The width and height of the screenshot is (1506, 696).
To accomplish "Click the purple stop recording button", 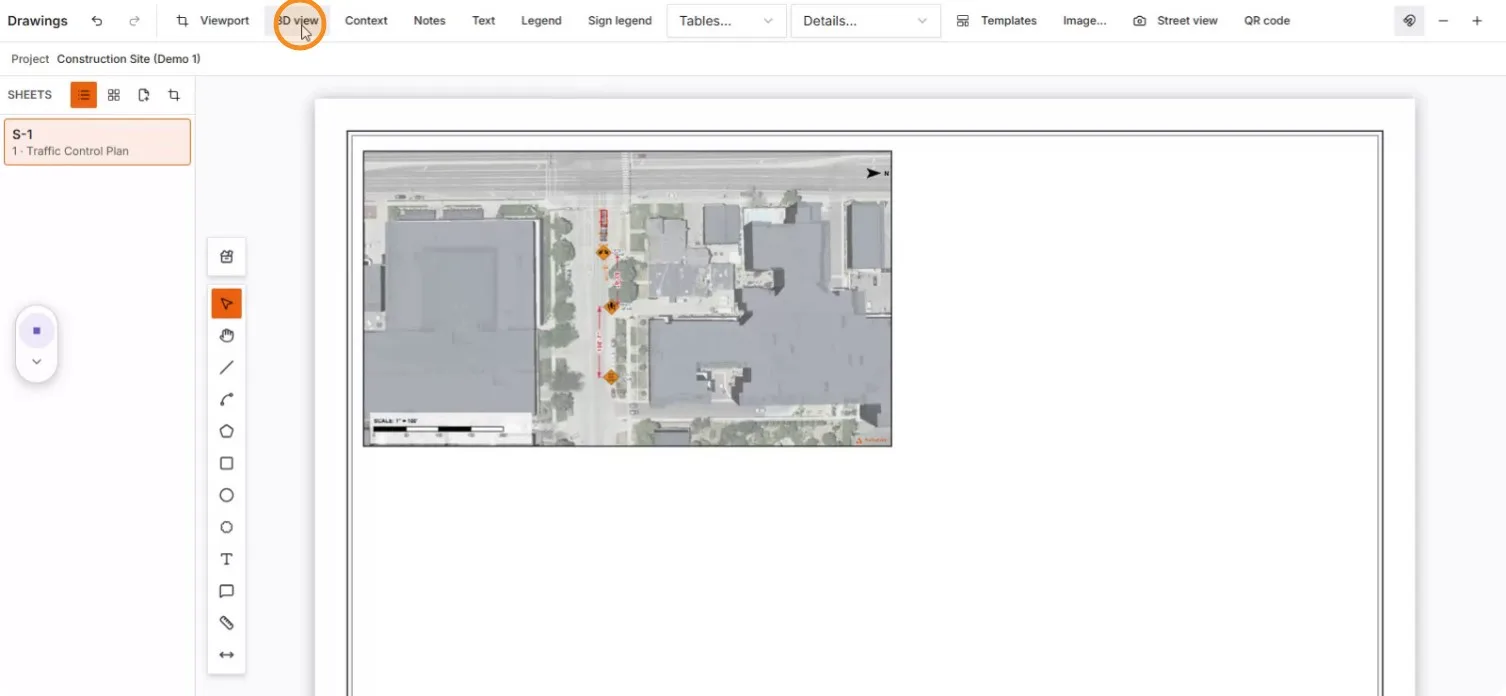I will (37, 330).
